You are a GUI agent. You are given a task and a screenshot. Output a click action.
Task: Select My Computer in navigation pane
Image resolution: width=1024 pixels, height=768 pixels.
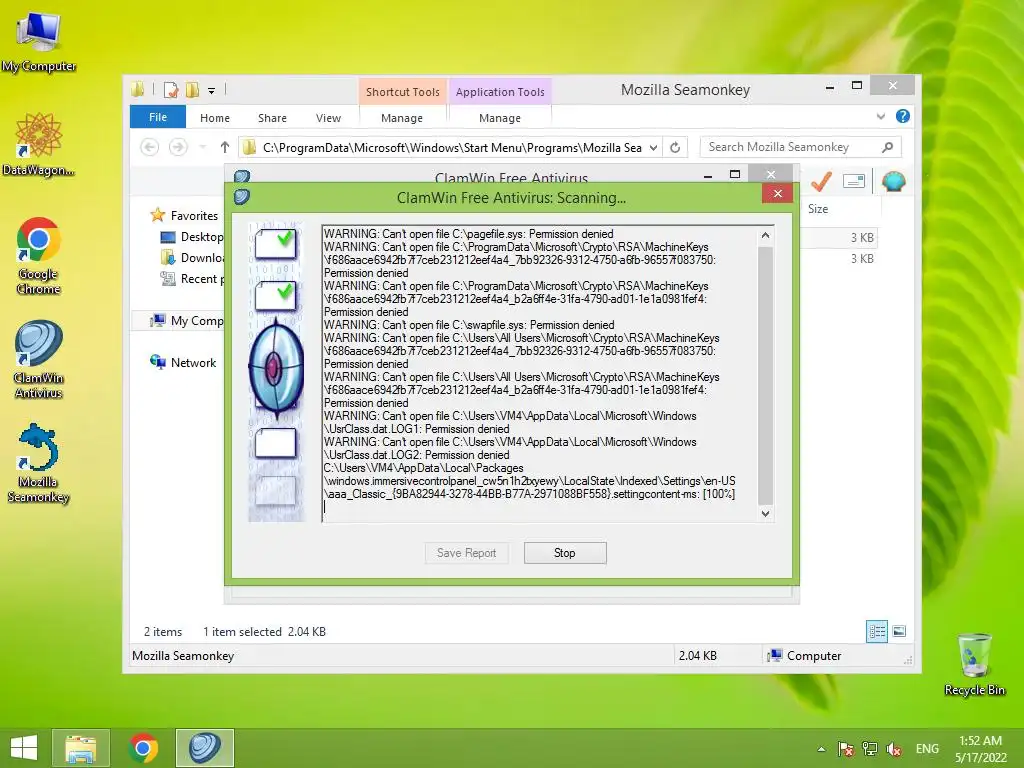click(x=186, y=321)
